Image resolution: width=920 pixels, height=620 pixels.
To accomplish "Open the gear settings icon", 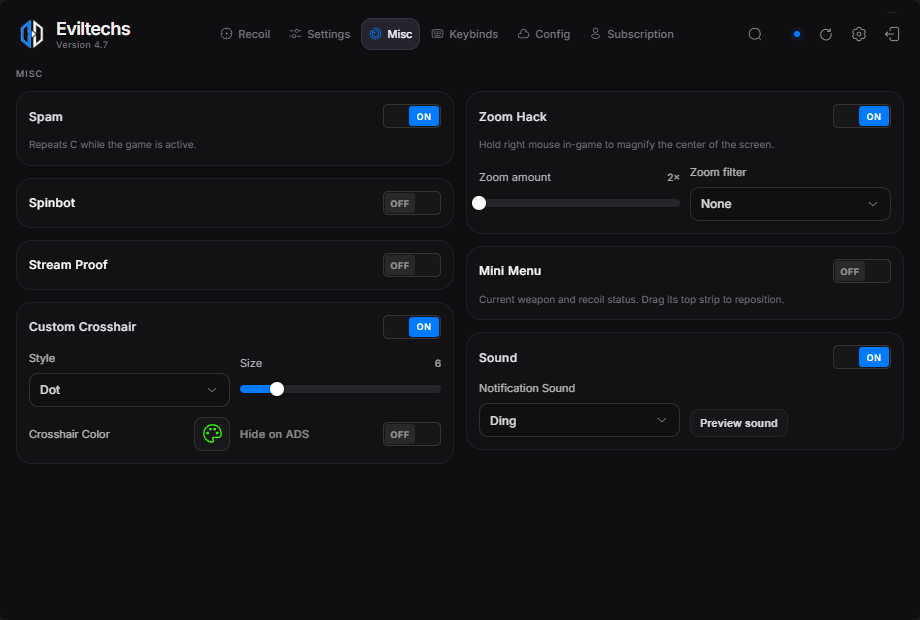I will tap(858, 34).
